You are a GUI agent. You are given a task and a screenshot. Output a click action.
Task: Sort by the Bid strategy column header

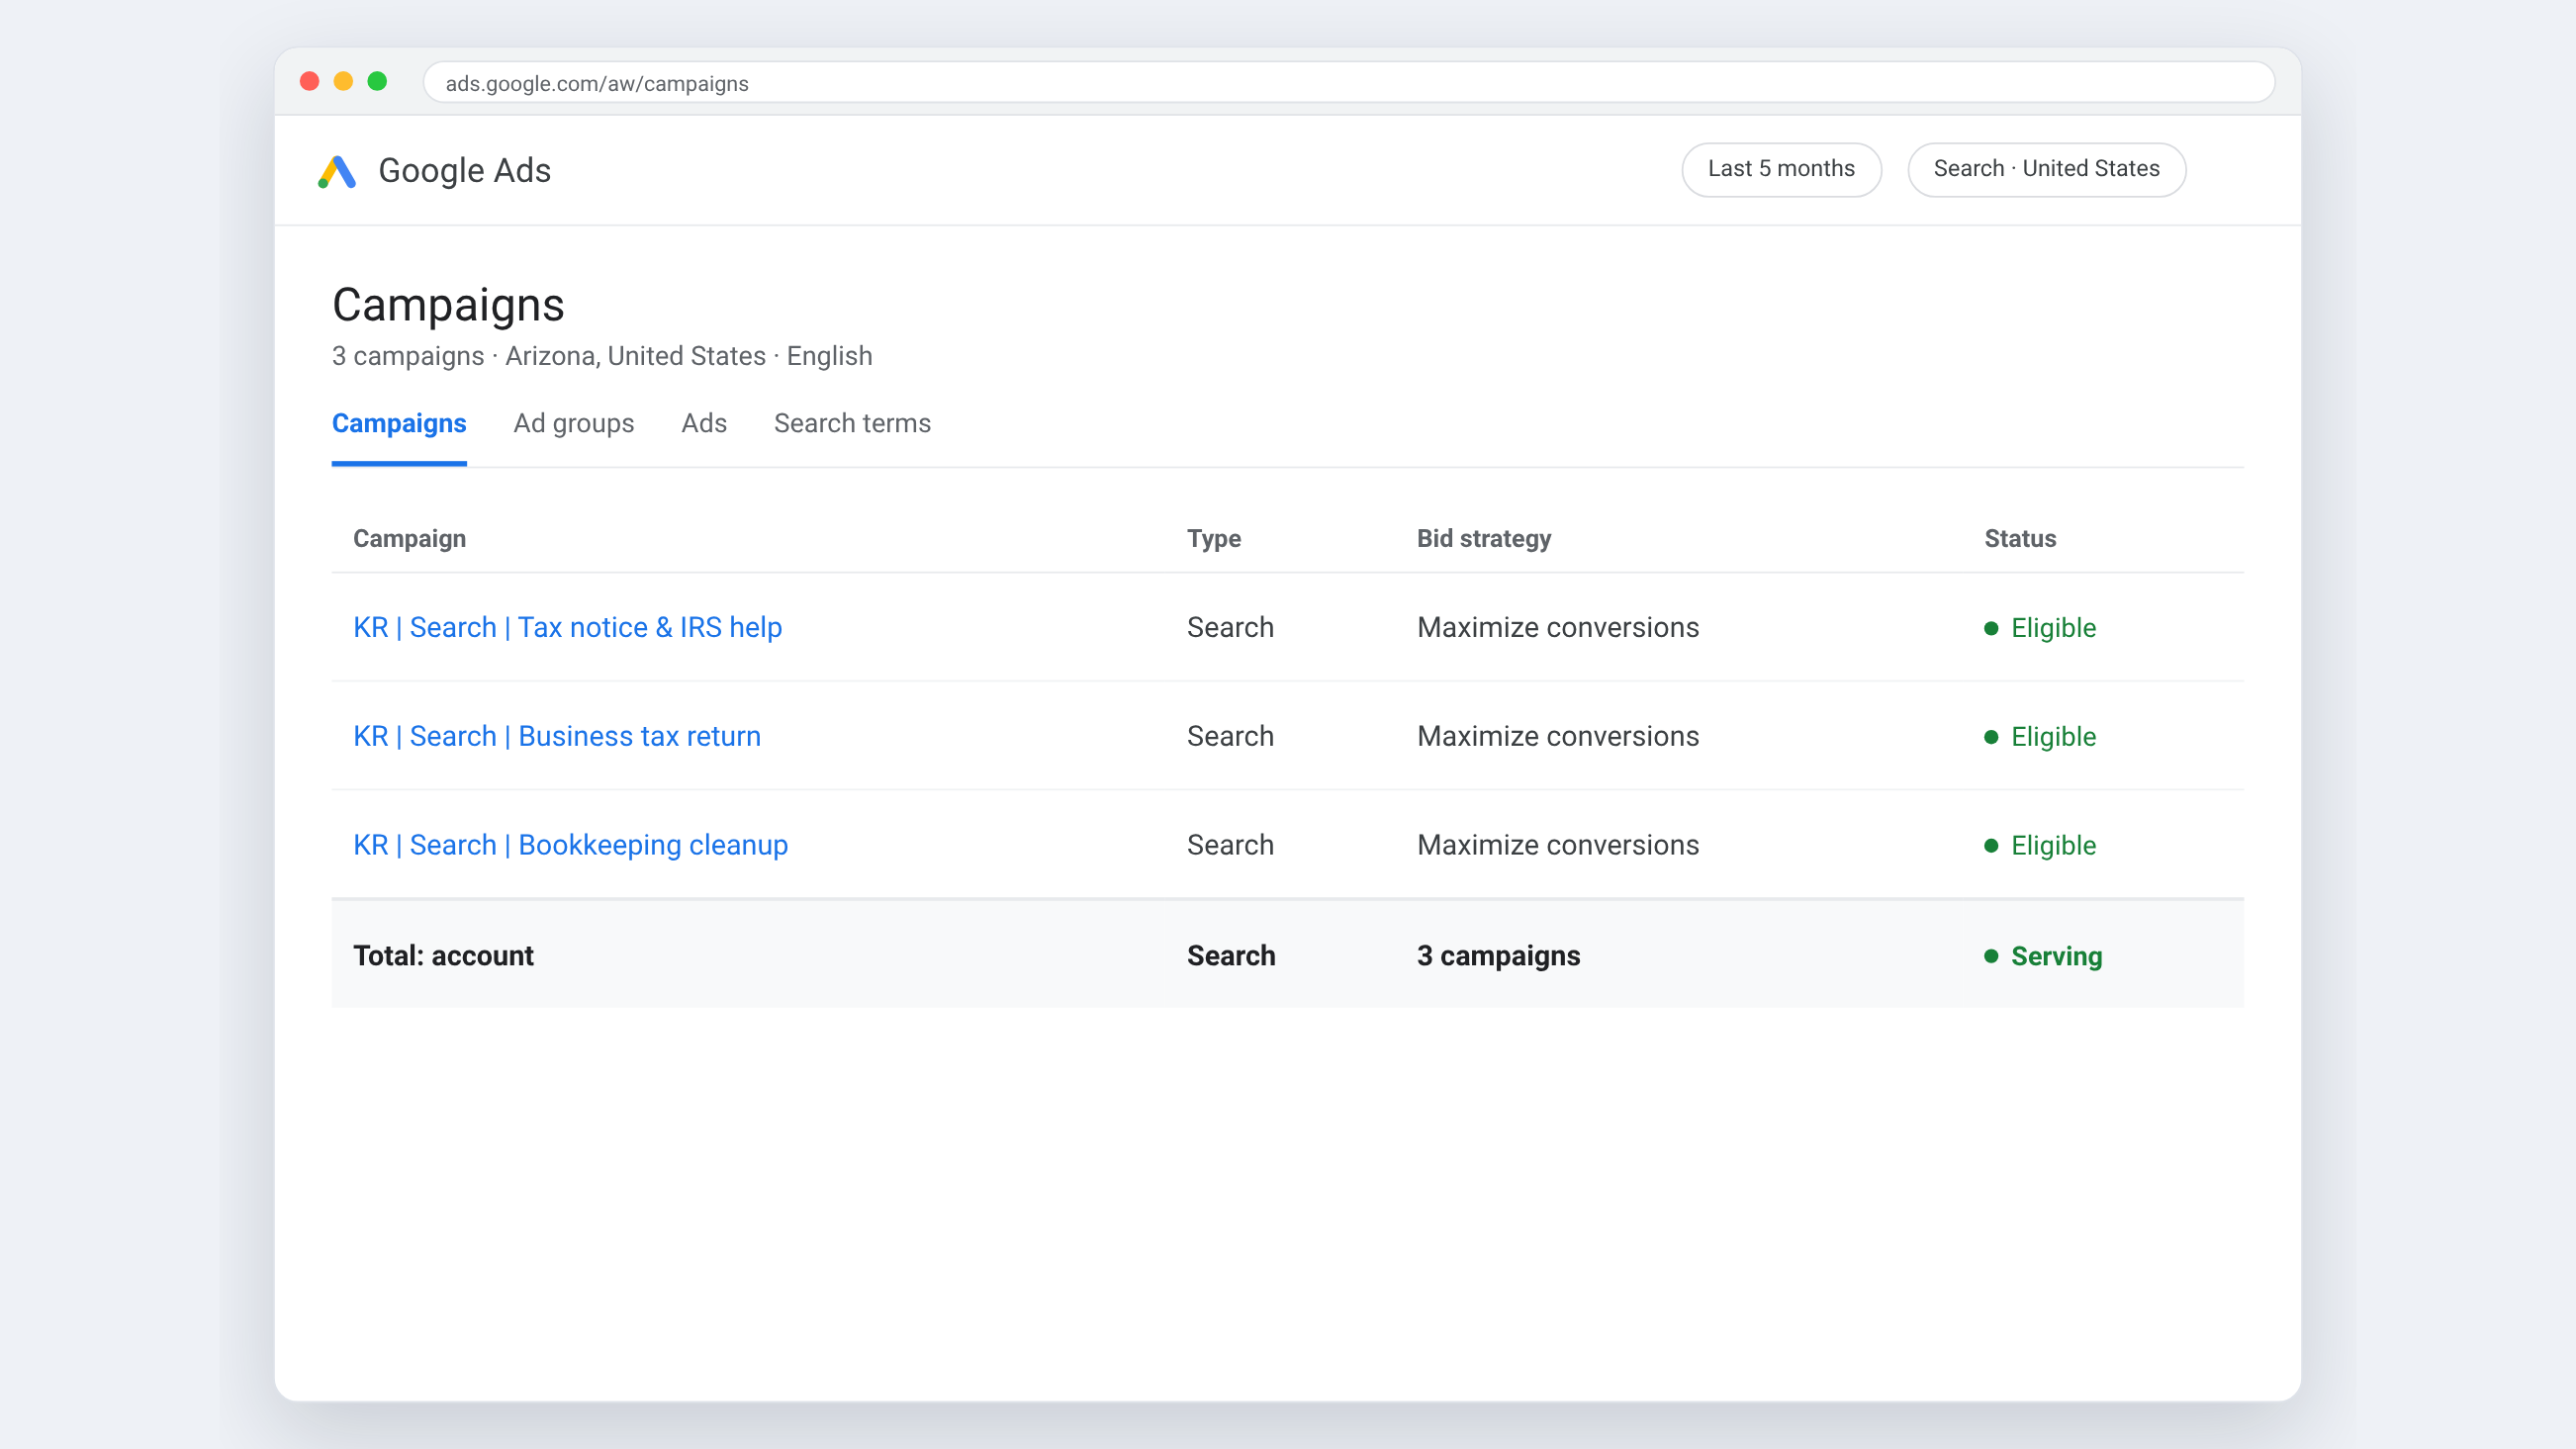1484,538
